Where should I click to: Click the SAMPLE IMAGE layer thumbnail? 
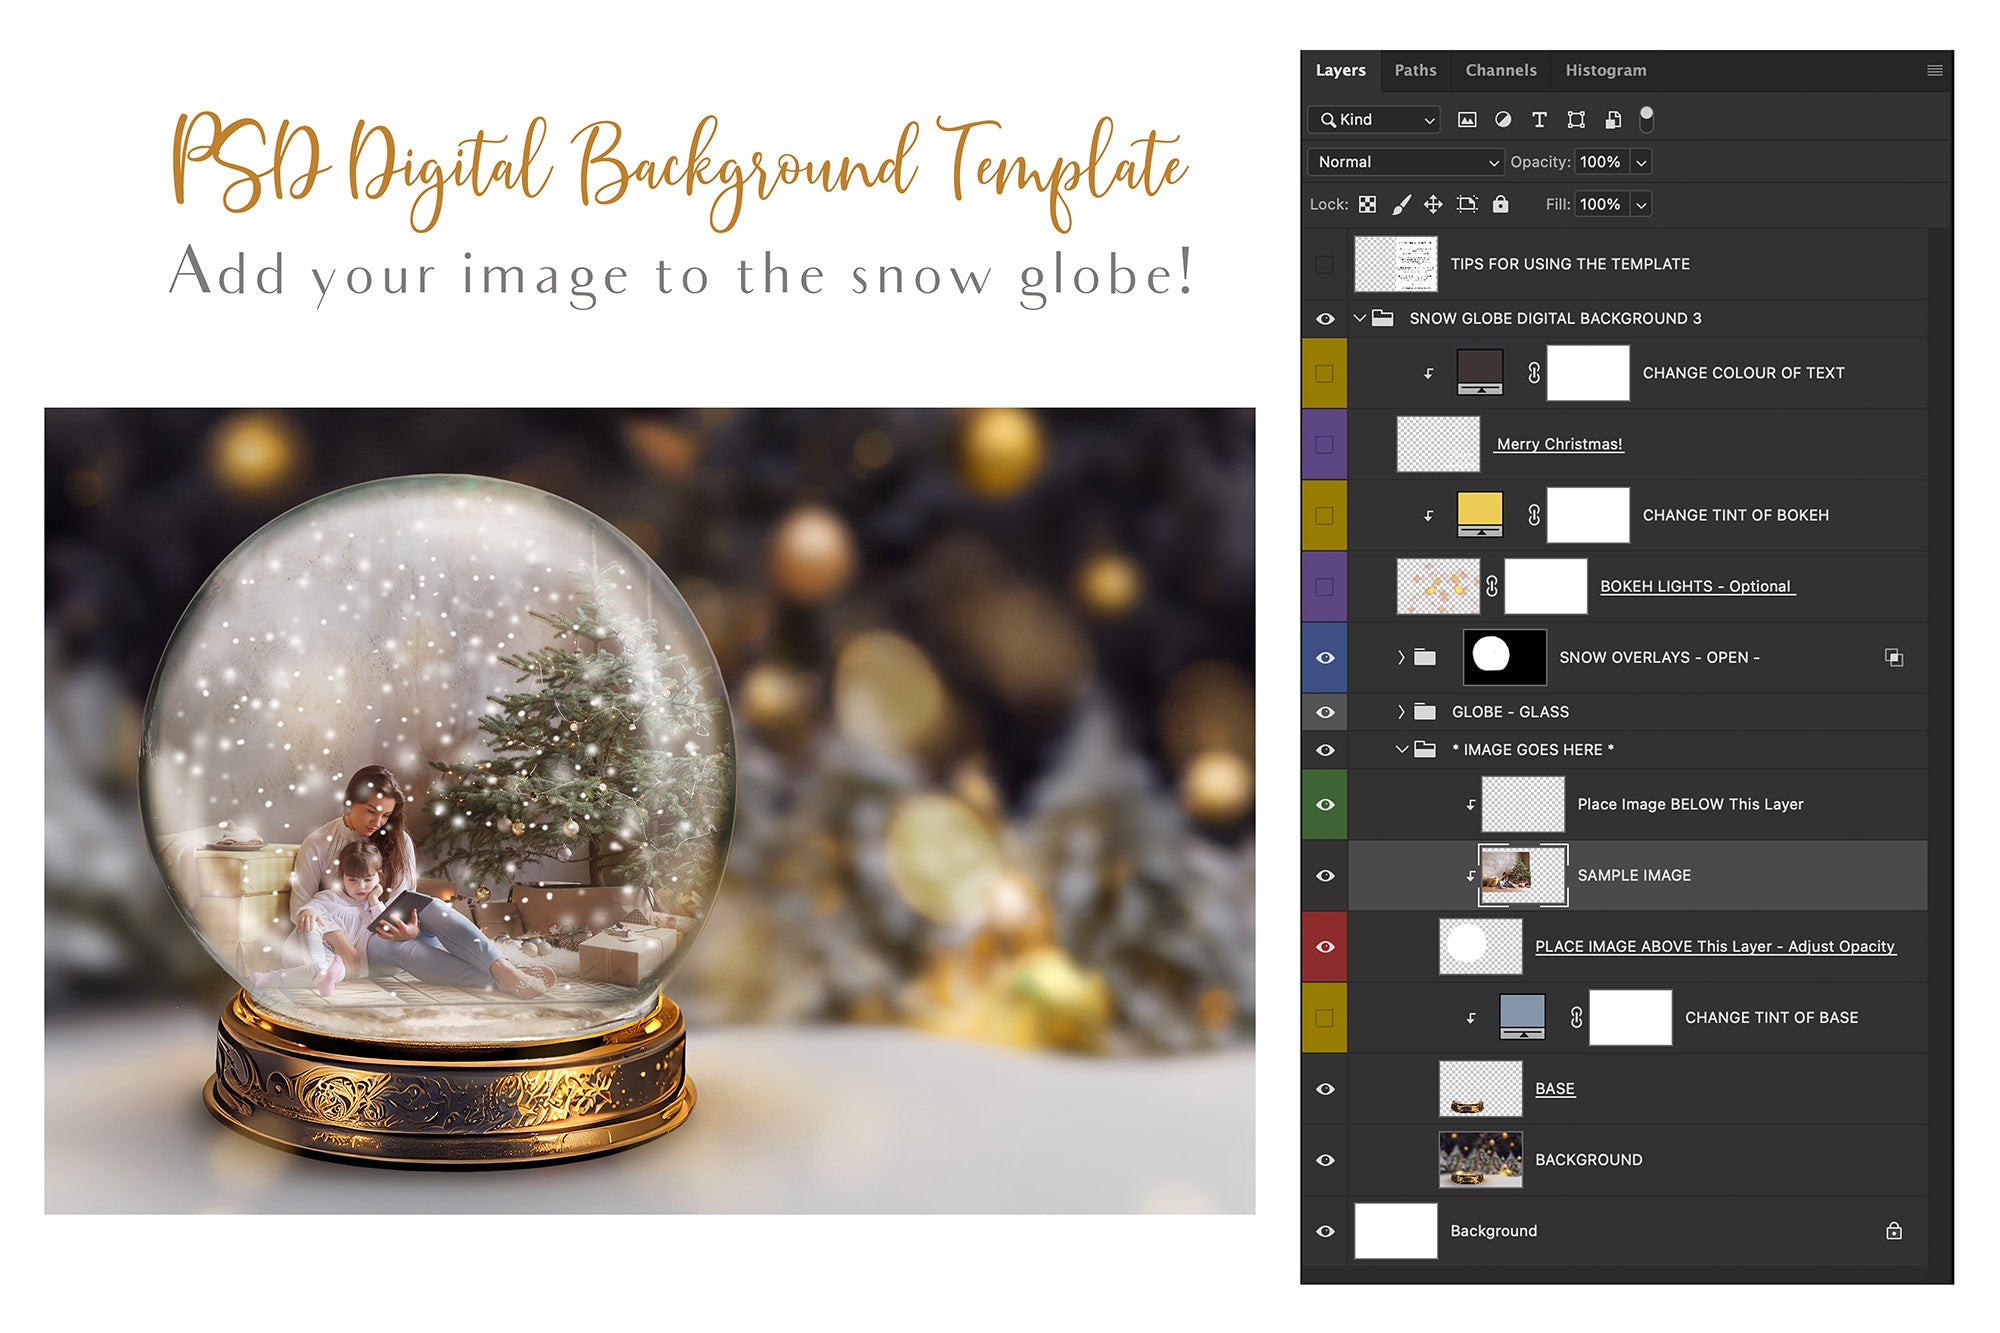[1521, 874]
